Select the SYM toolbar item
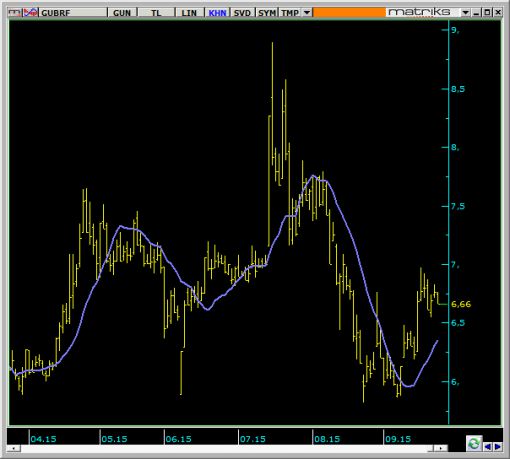Image resolution: width=510 pixels, height=459 pixels. coord(267,13)
